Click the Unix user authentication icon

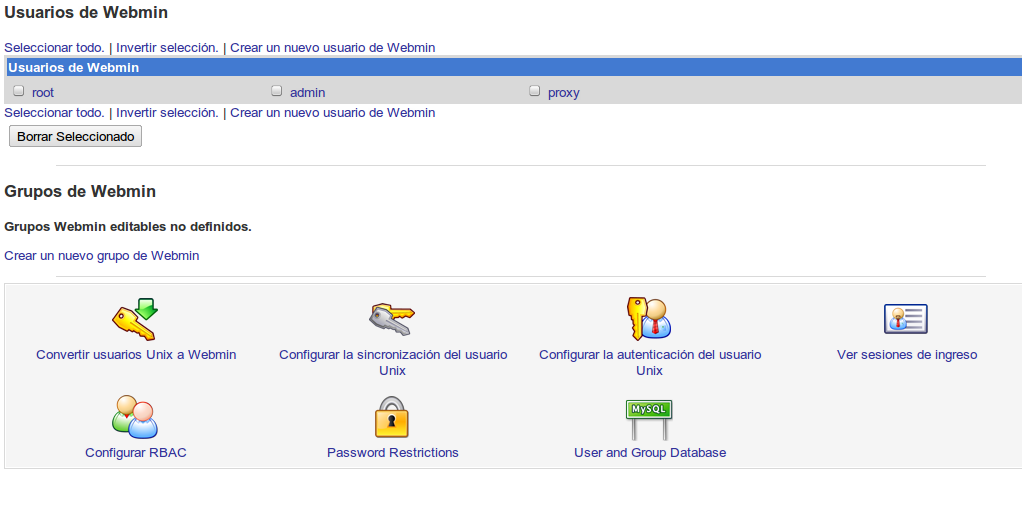[x=649, y=319]
